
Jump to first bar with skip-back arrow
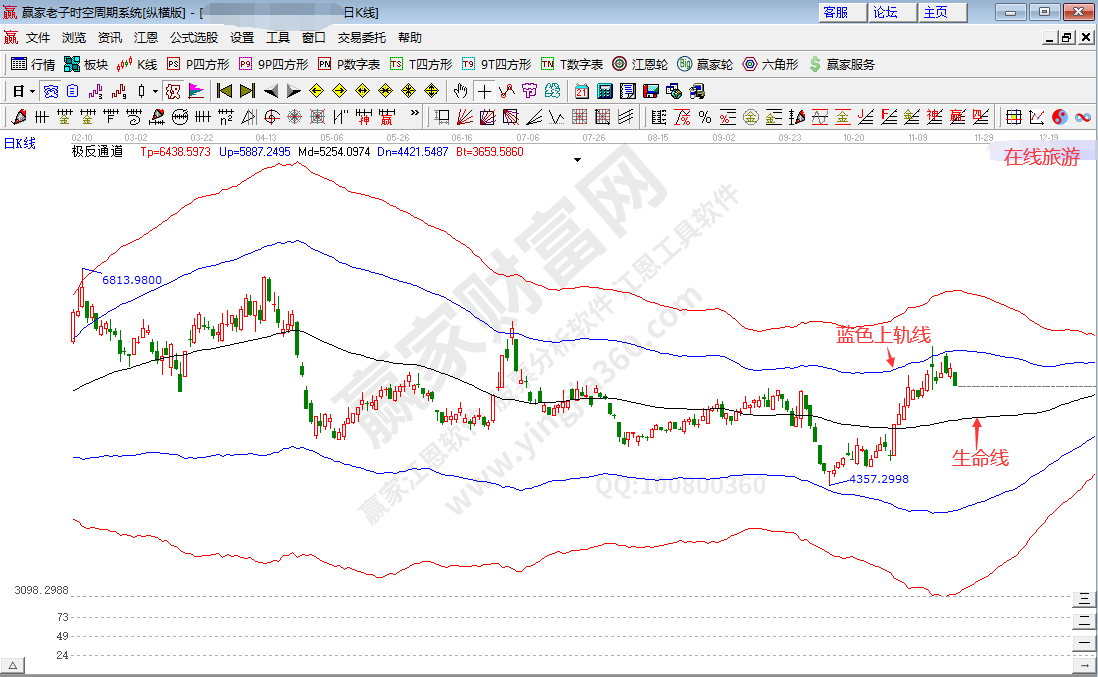(224, 91)
